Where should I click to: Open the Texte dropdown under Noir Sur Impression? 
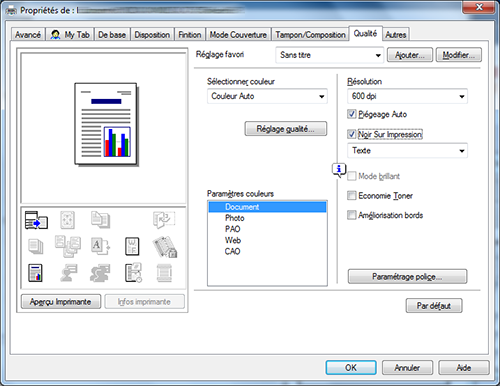pyautogui.click(x=407, y=151)
